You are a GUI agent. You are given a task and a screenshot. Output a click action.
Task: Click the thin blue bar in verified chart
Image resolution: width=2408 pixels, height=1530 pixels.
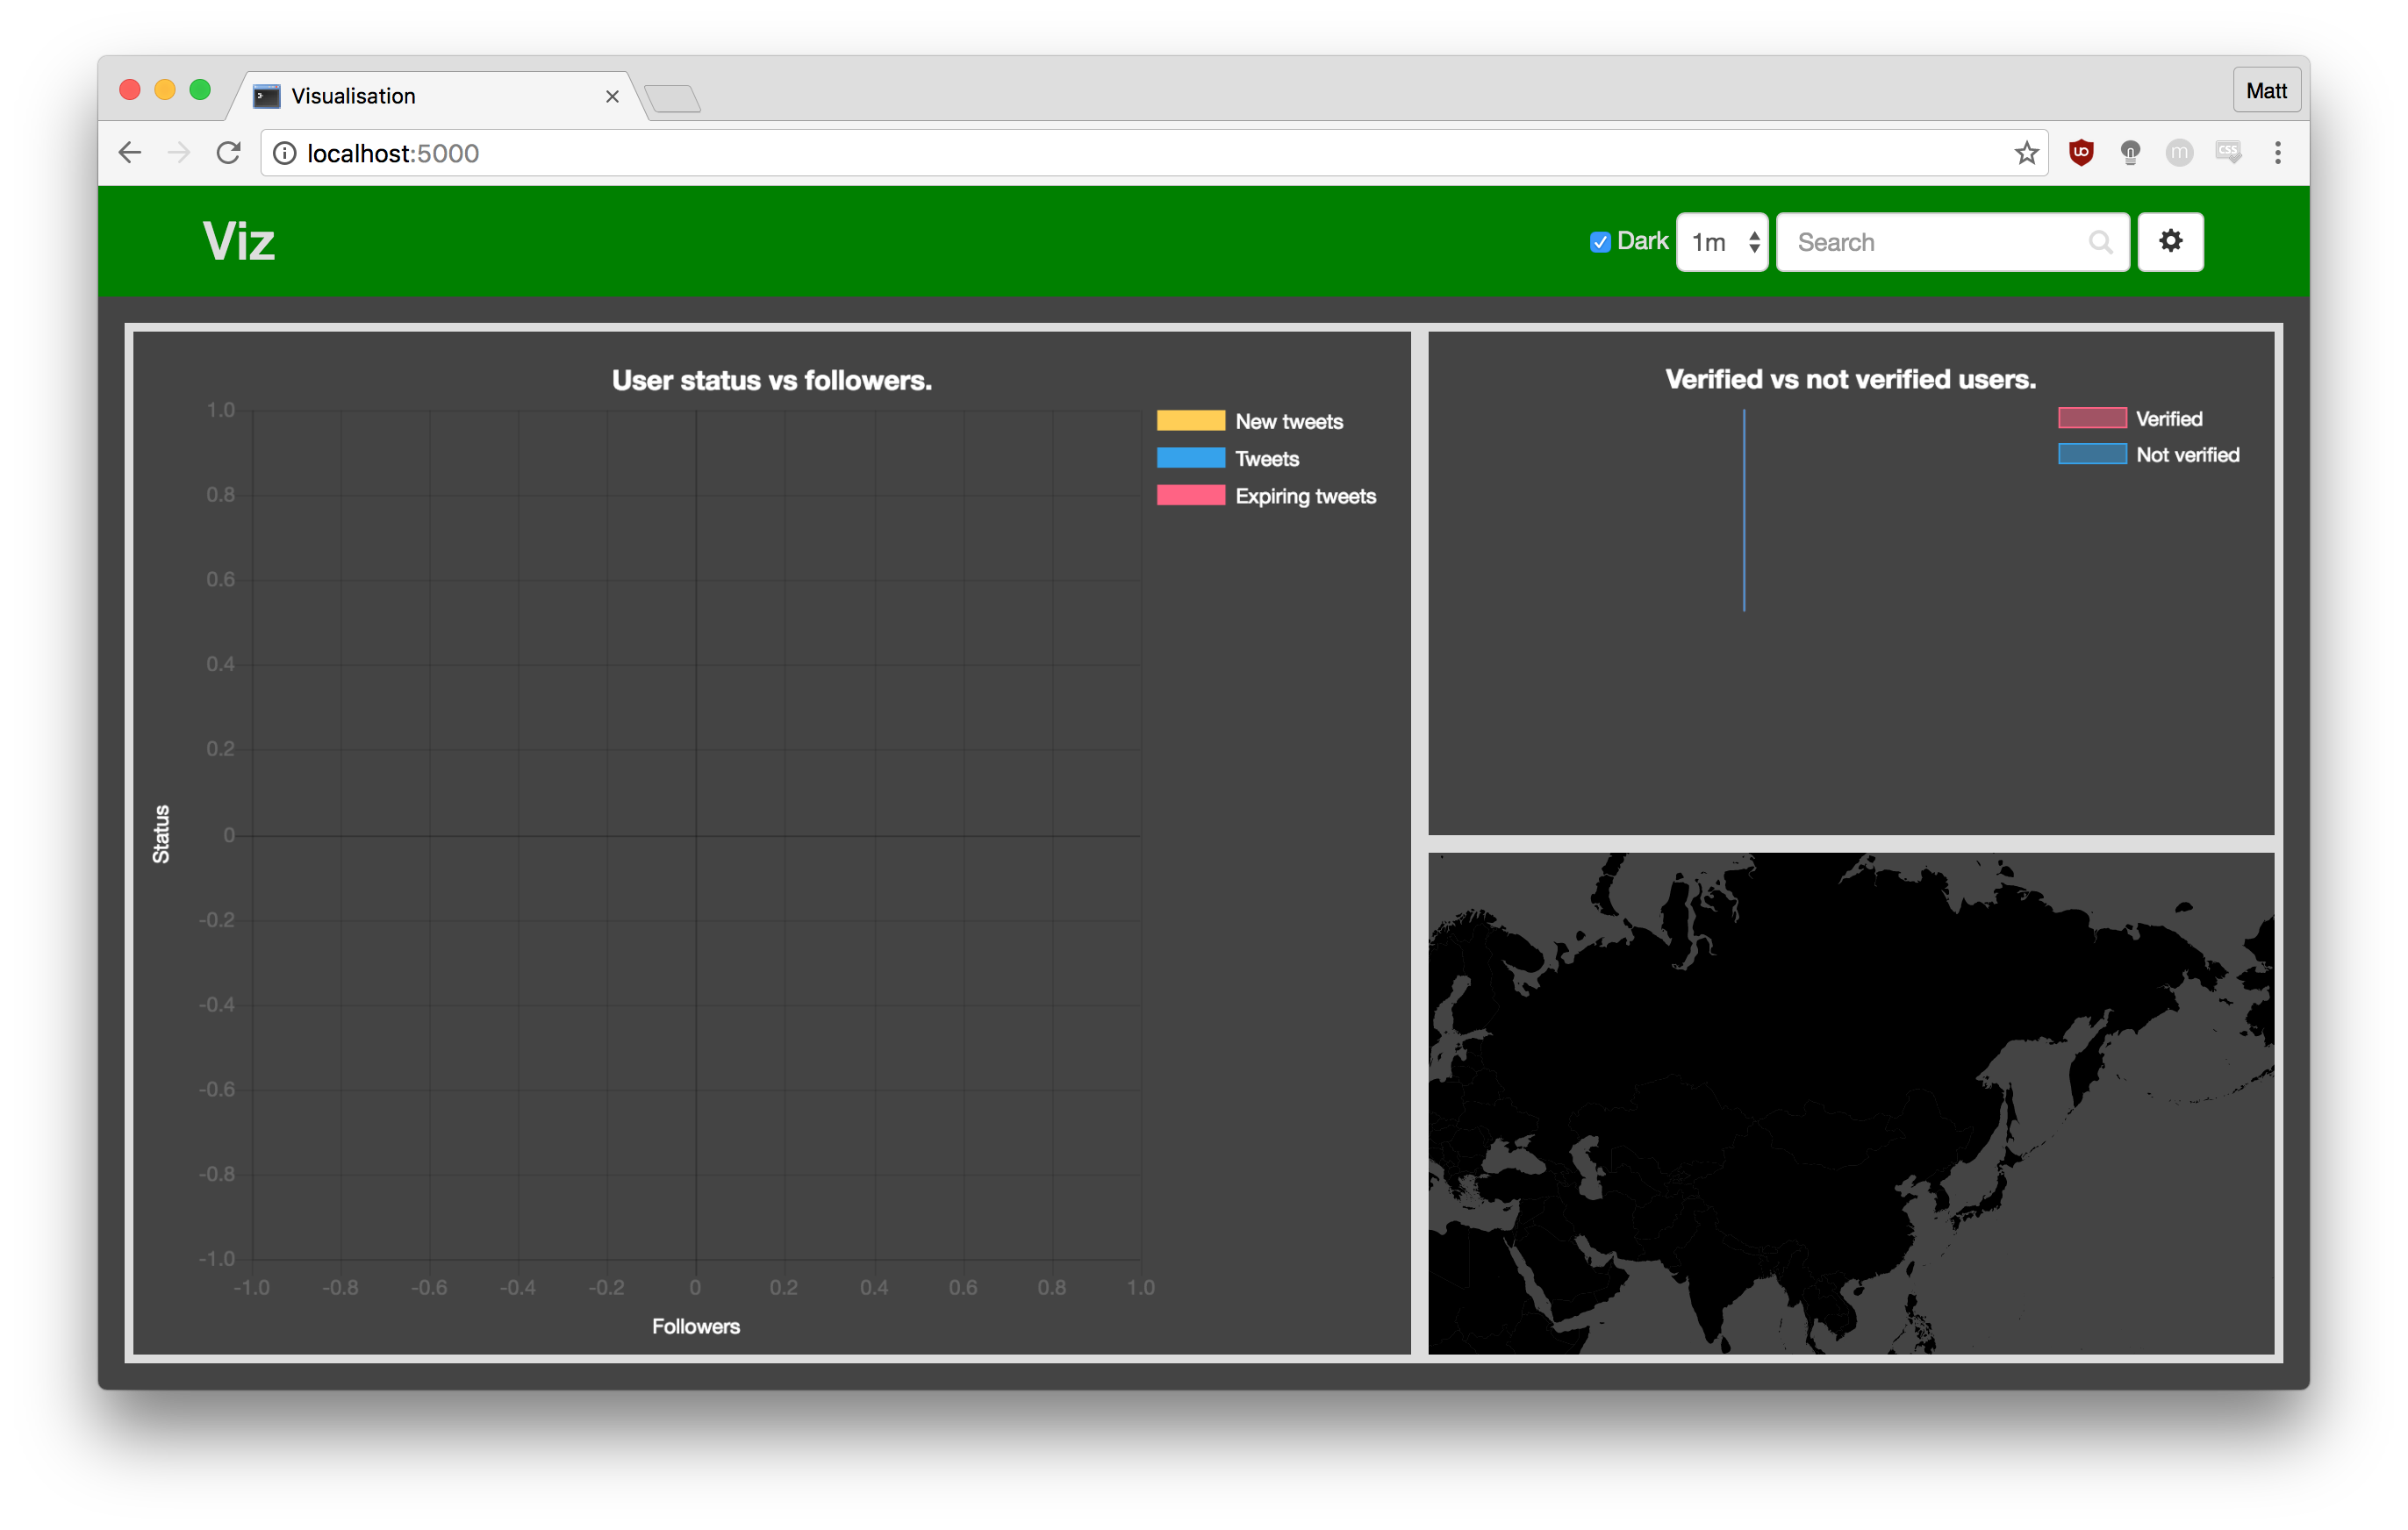tap(1744, 510)
